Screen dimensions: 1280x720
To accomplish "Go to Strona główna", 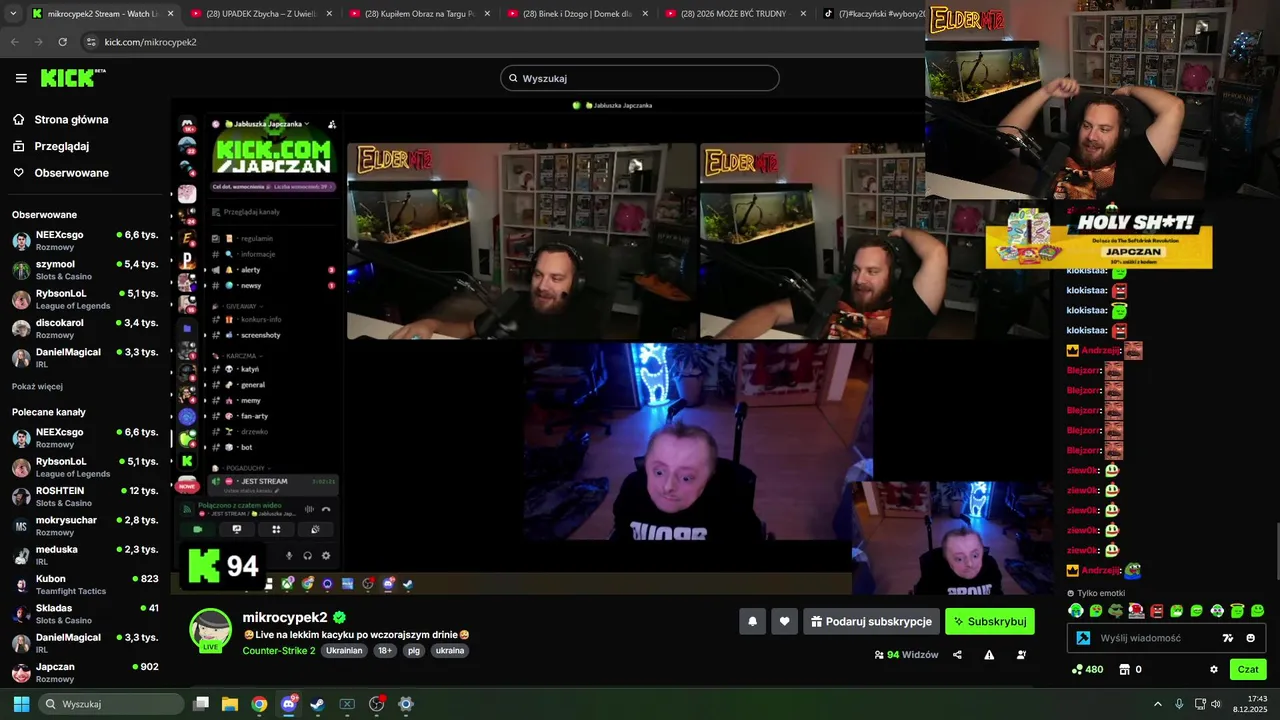I will [x=71, y=119].
